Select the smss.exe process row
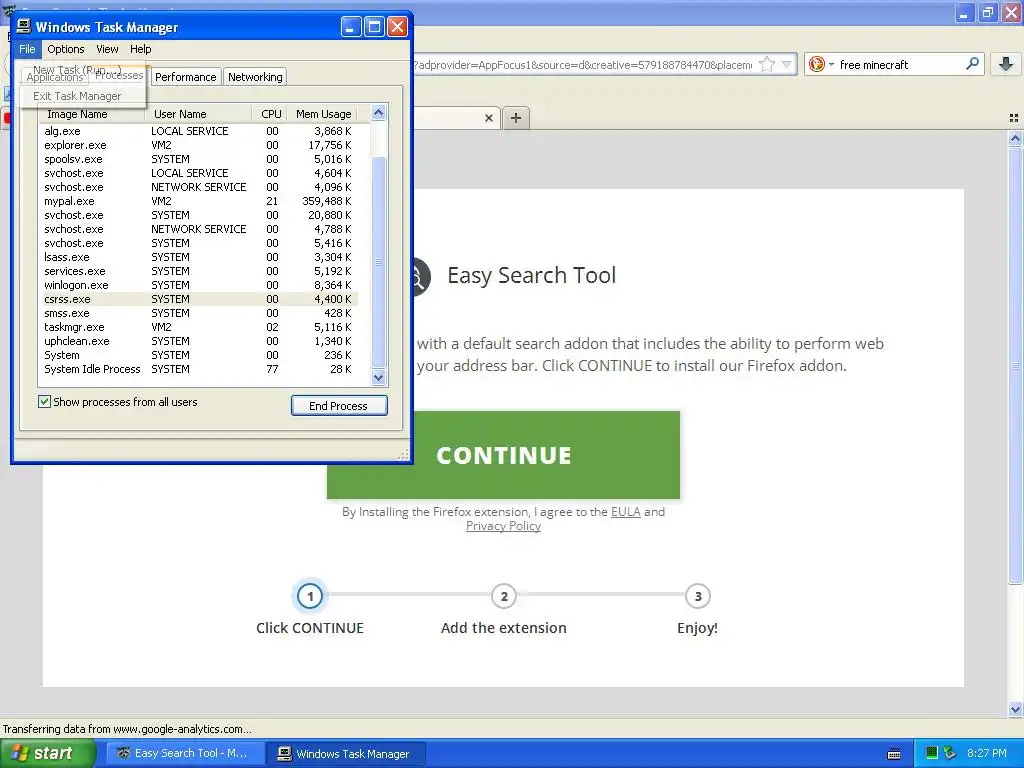1024x768 pixels. pyautogui.click(x=199, y=313)
